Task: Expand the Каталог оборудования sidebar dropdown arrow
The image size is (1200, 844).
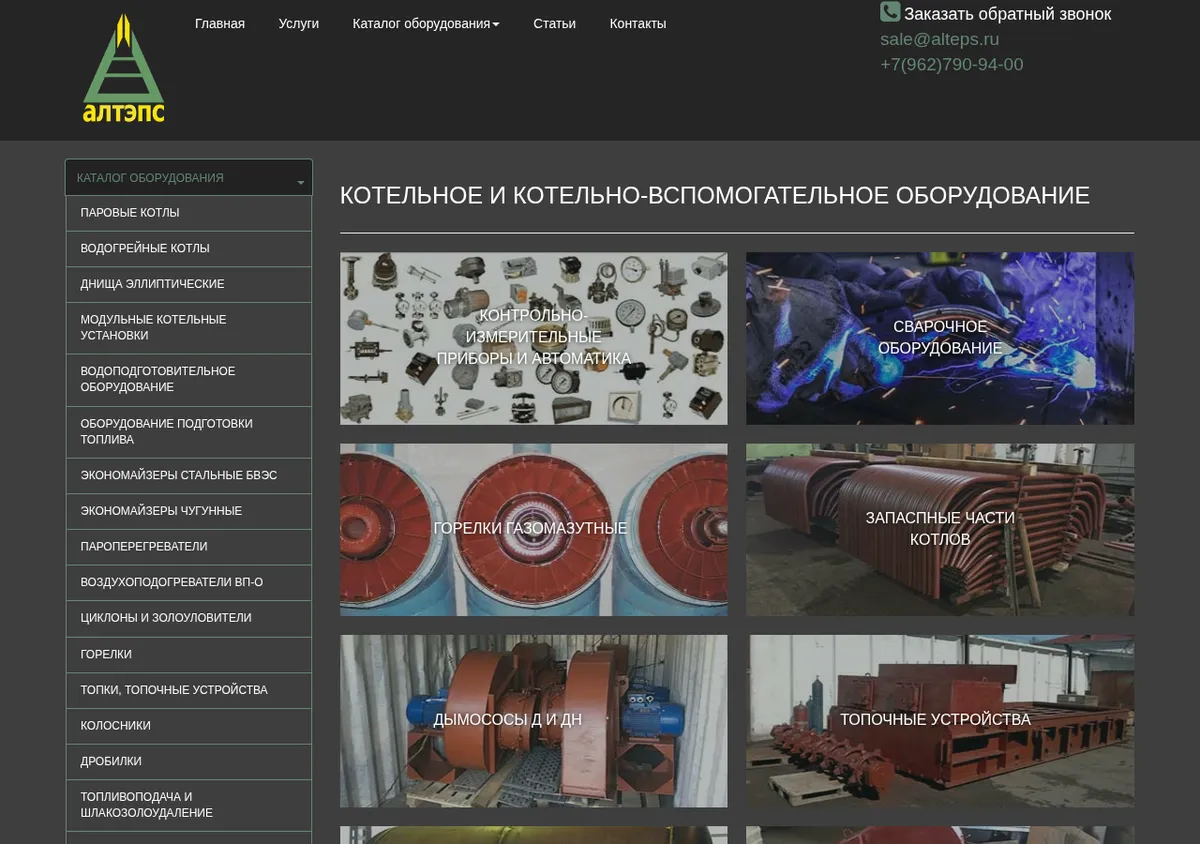Action: click(x=301, y=182)
